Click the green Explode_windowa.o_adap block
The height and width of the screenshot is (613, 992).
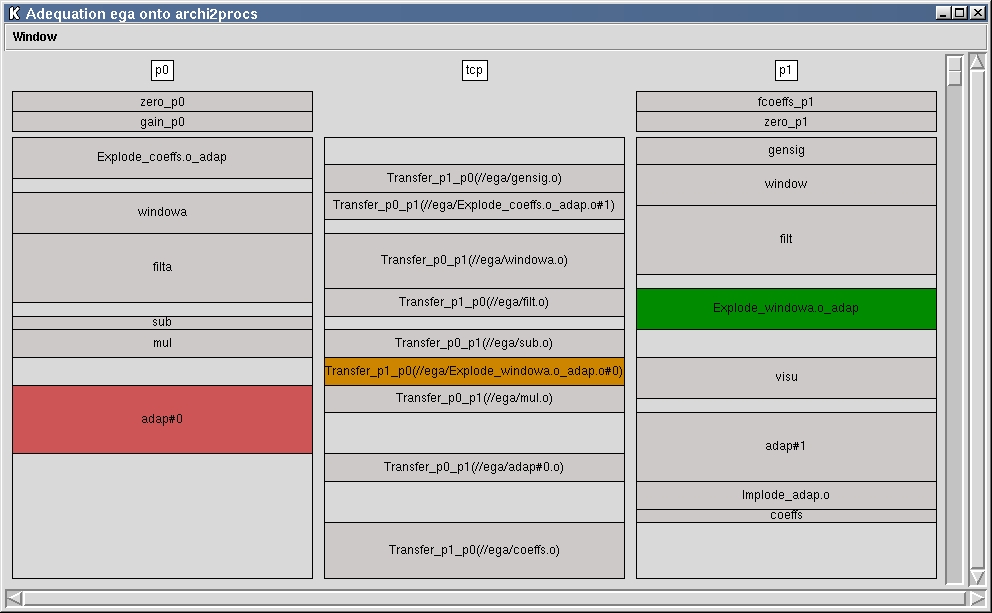coord(786,308)
